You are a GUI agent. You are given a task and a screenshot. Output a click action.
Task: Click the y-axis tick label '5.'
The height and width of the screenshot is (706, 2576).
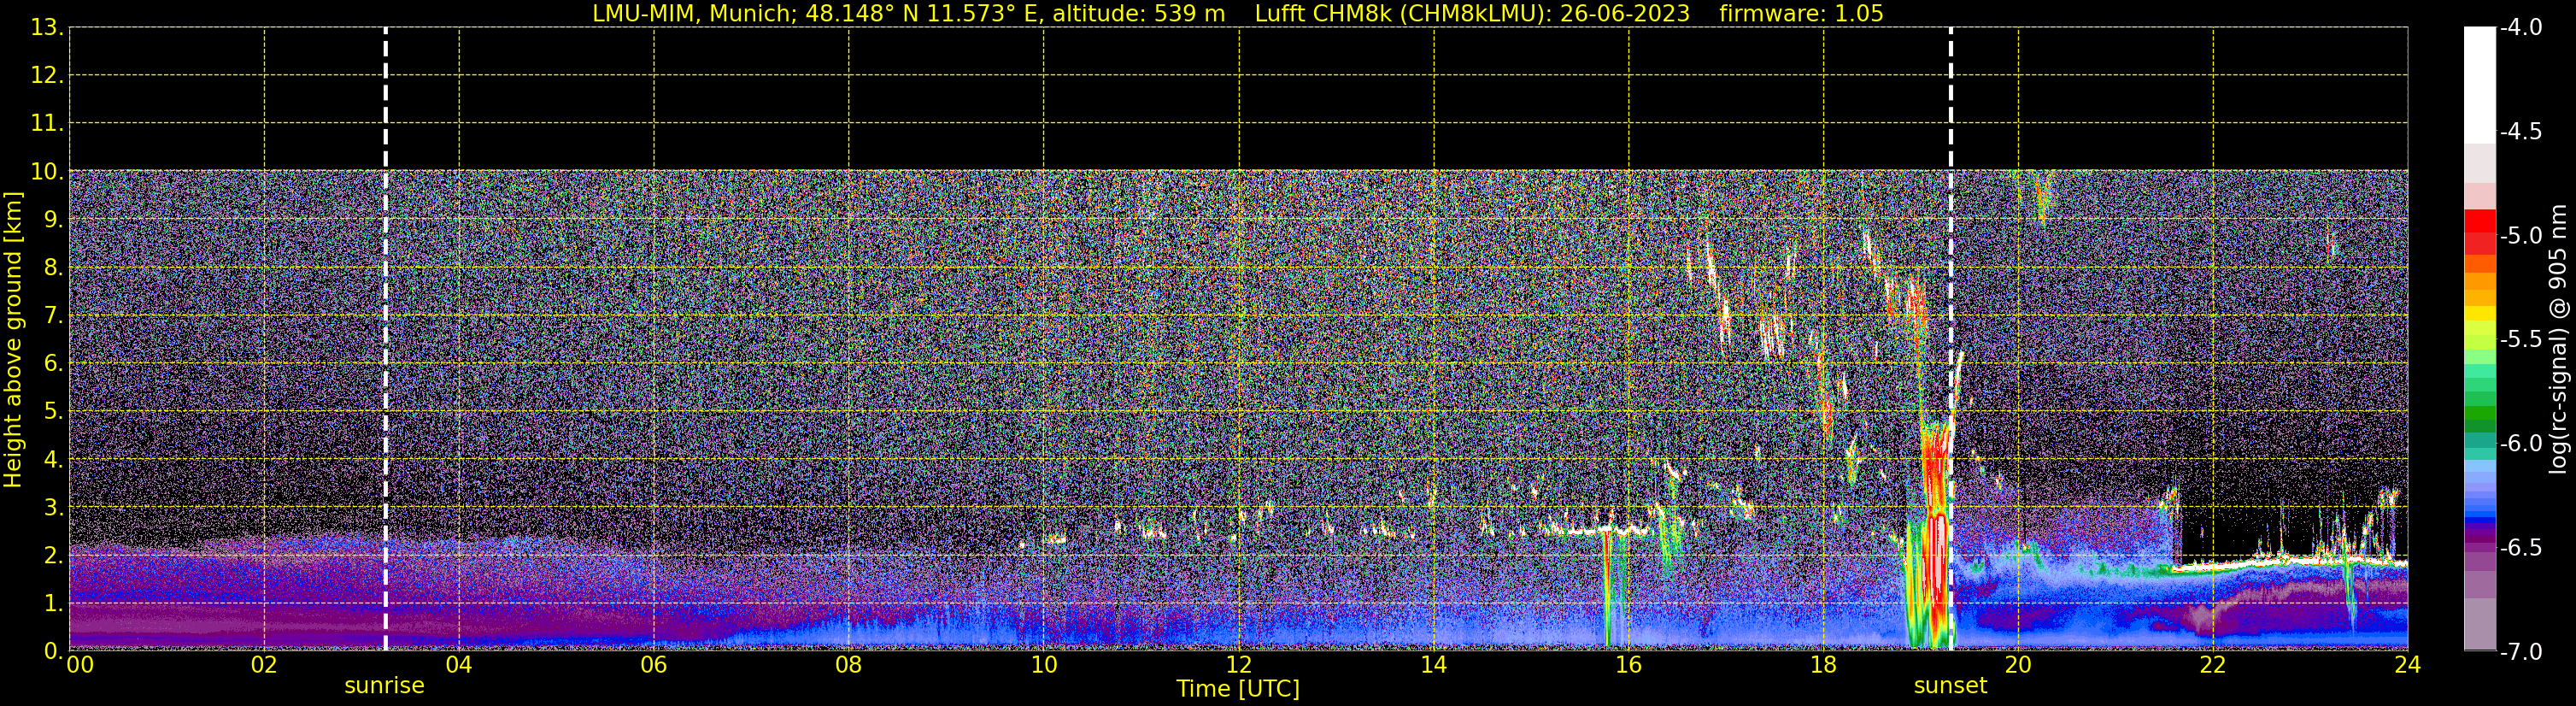click(54, 412)
